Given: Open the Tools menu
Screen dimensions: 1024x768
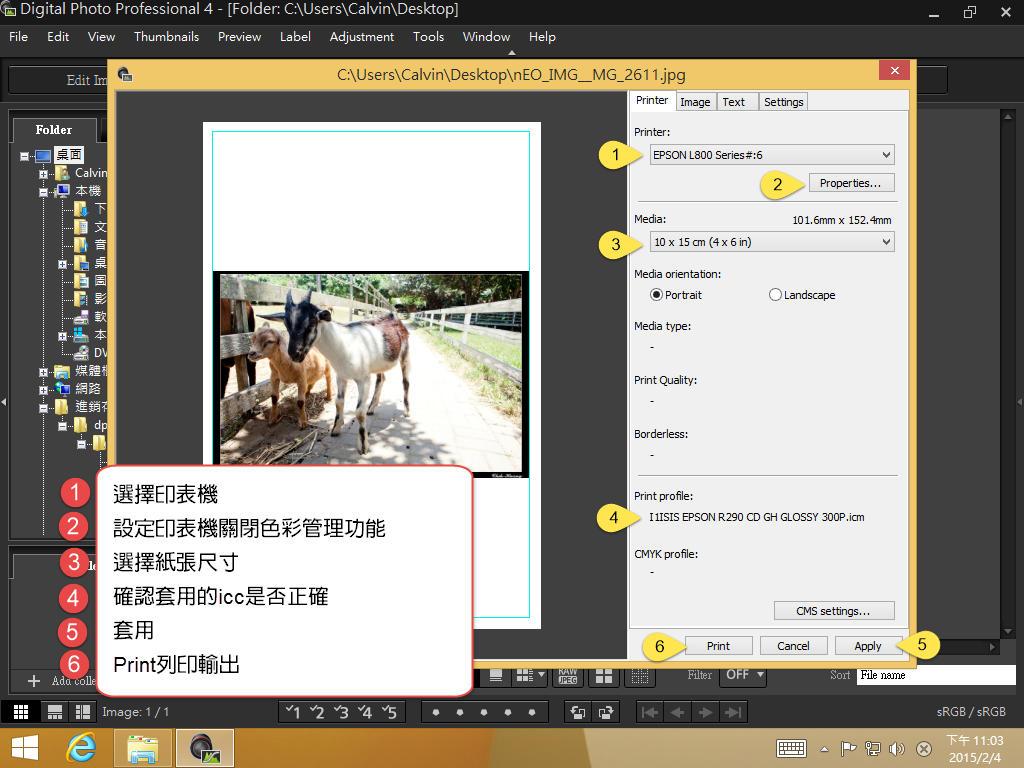Looking at the screenshot, I should click(x=428, y=37).
